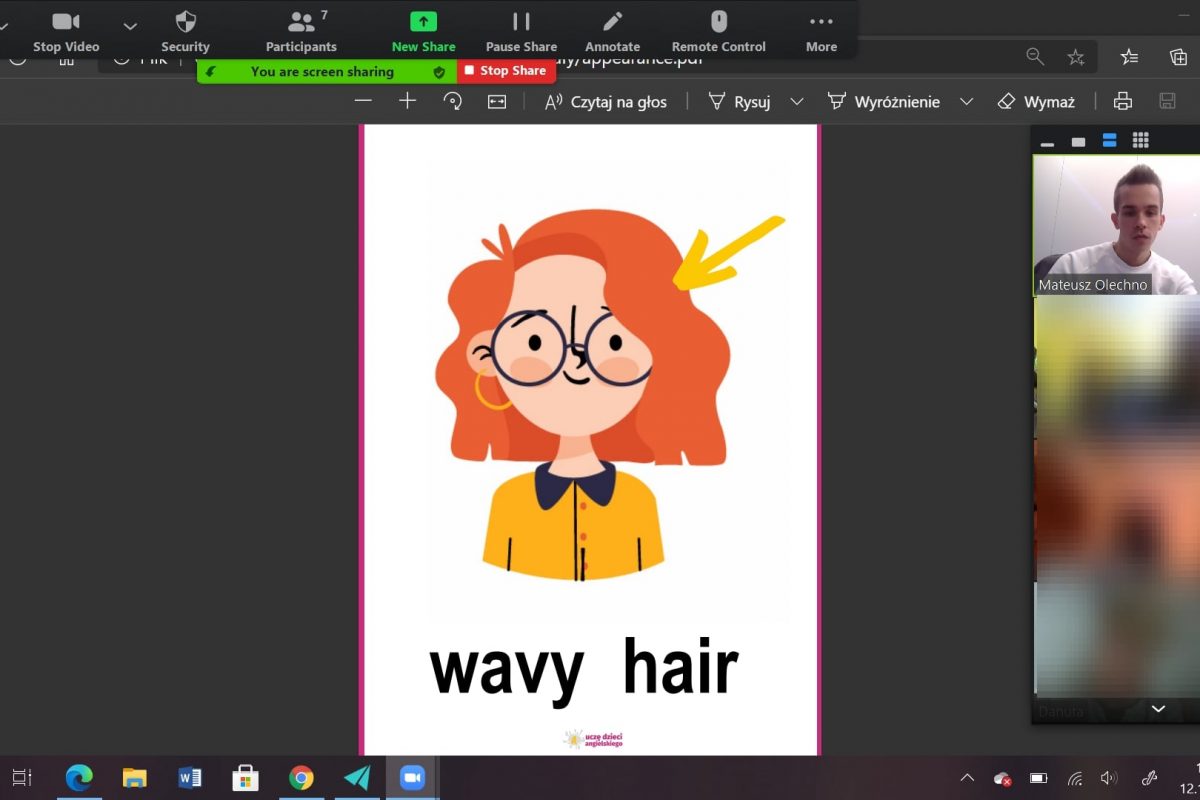Open File Explorer from the taskbar
The height and width of the screenshot is (800, 1200).
click(x=134, y=778)
